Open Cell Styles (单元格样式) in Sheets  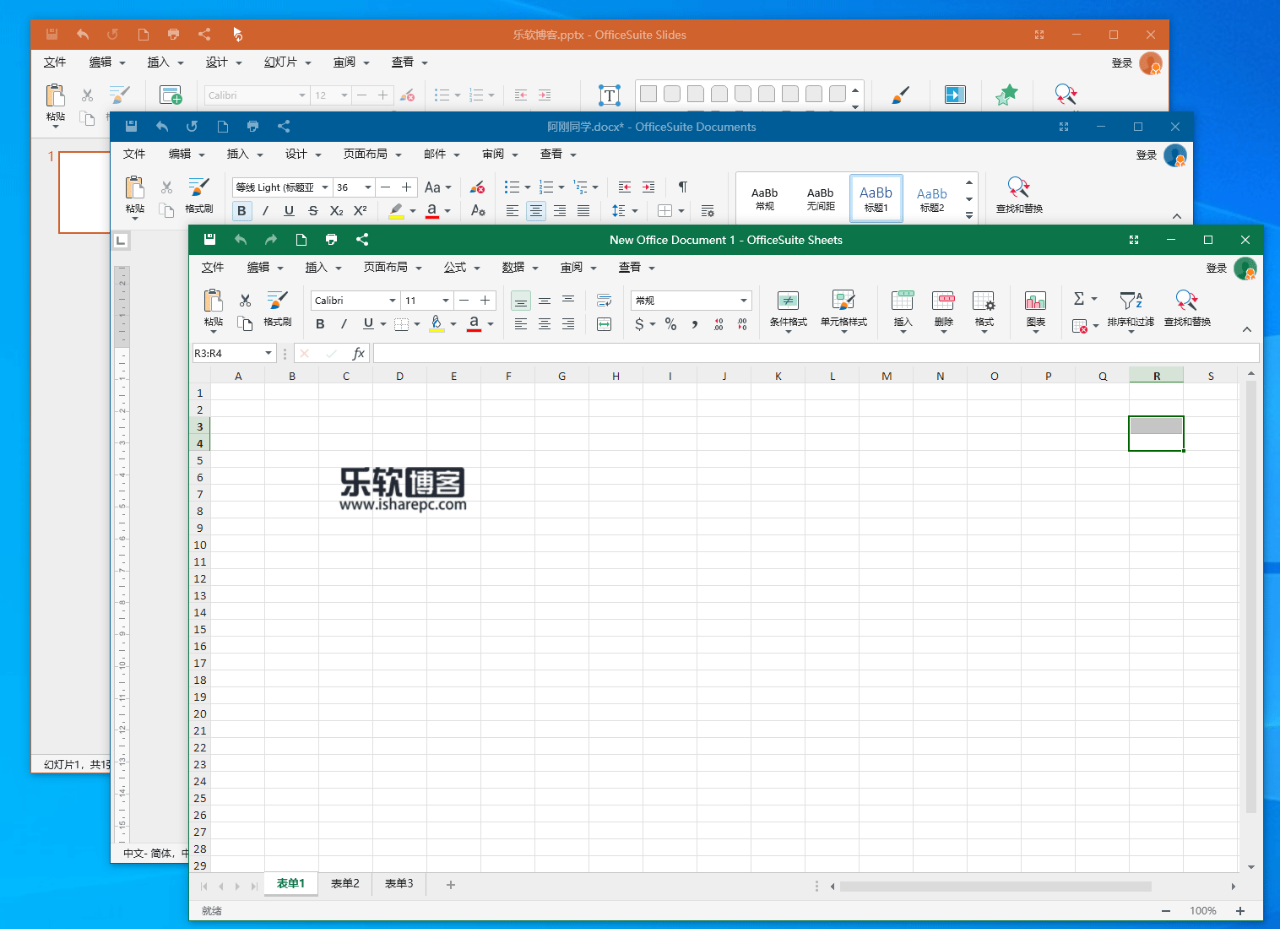(843, 310)
